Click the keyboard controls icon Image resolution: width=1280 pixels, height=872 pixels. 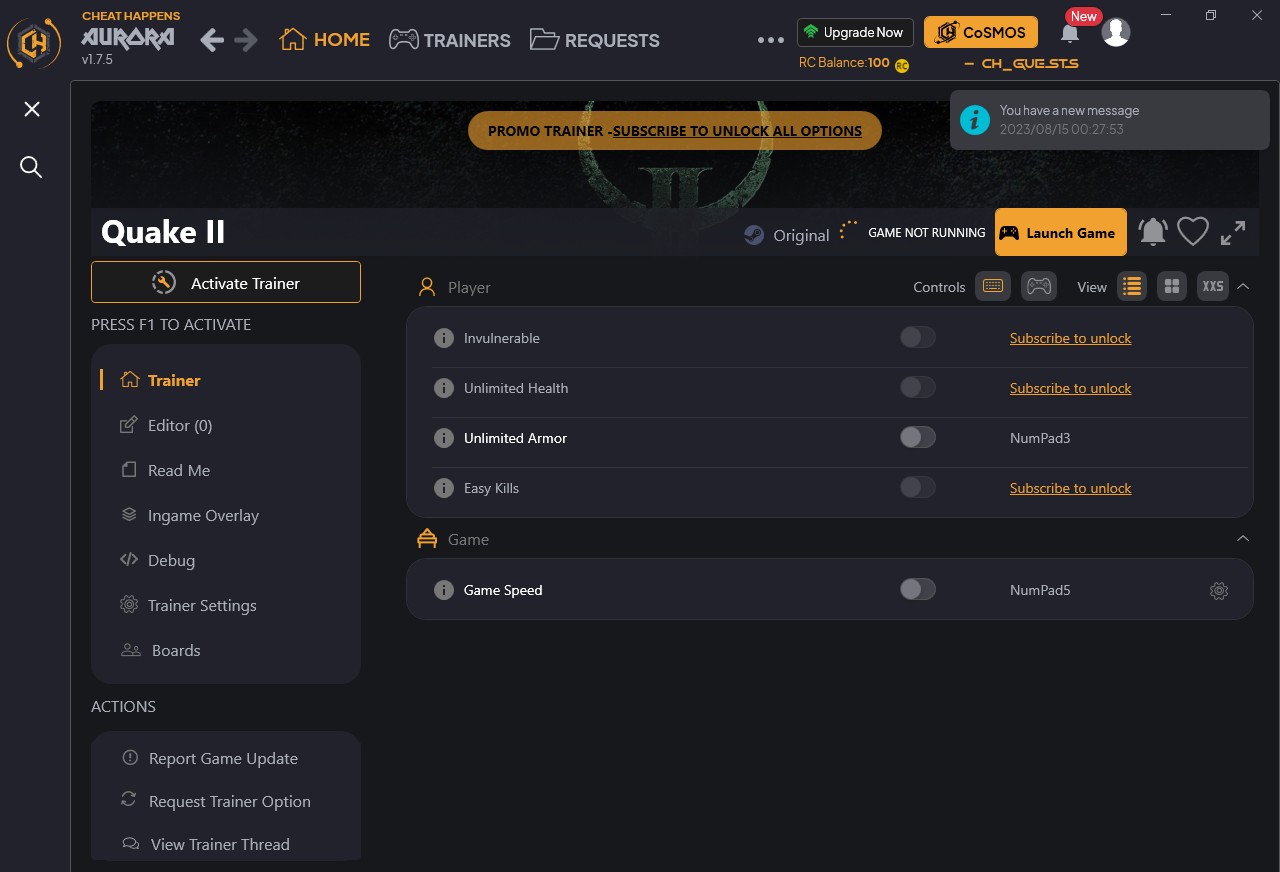[x=992, y=287]
